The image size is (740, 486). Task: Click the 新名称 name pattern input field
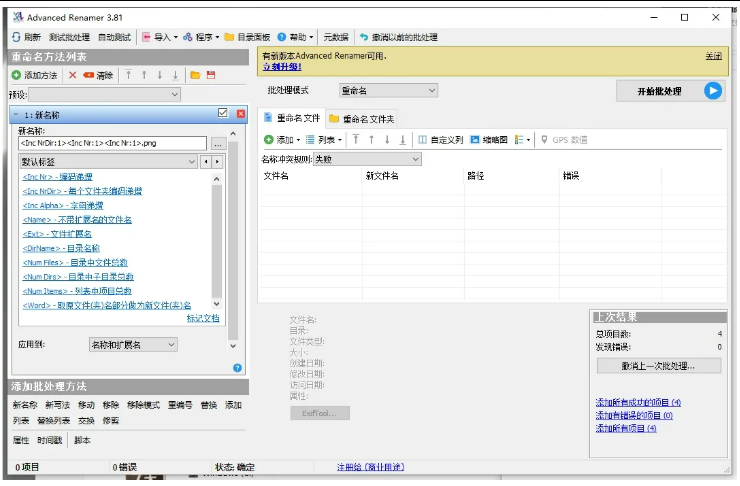click(112, 143)
